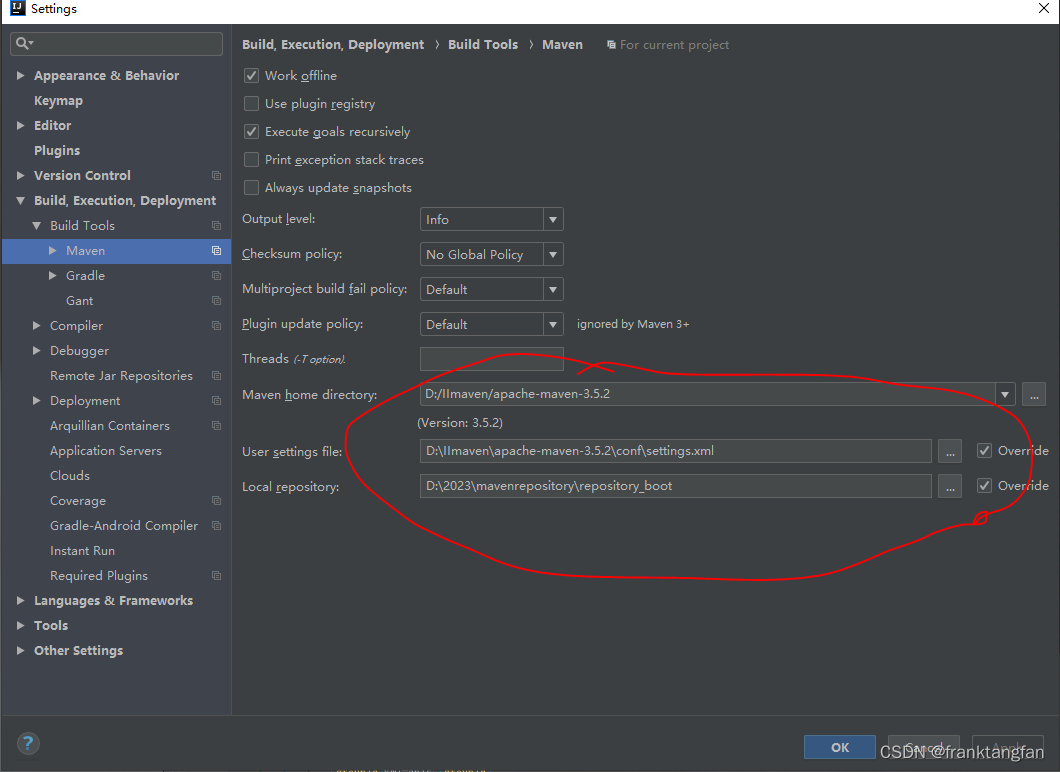Click the project-level icon on Maven row
This screenshot has width=1060, height=772.
click(216, 251)
